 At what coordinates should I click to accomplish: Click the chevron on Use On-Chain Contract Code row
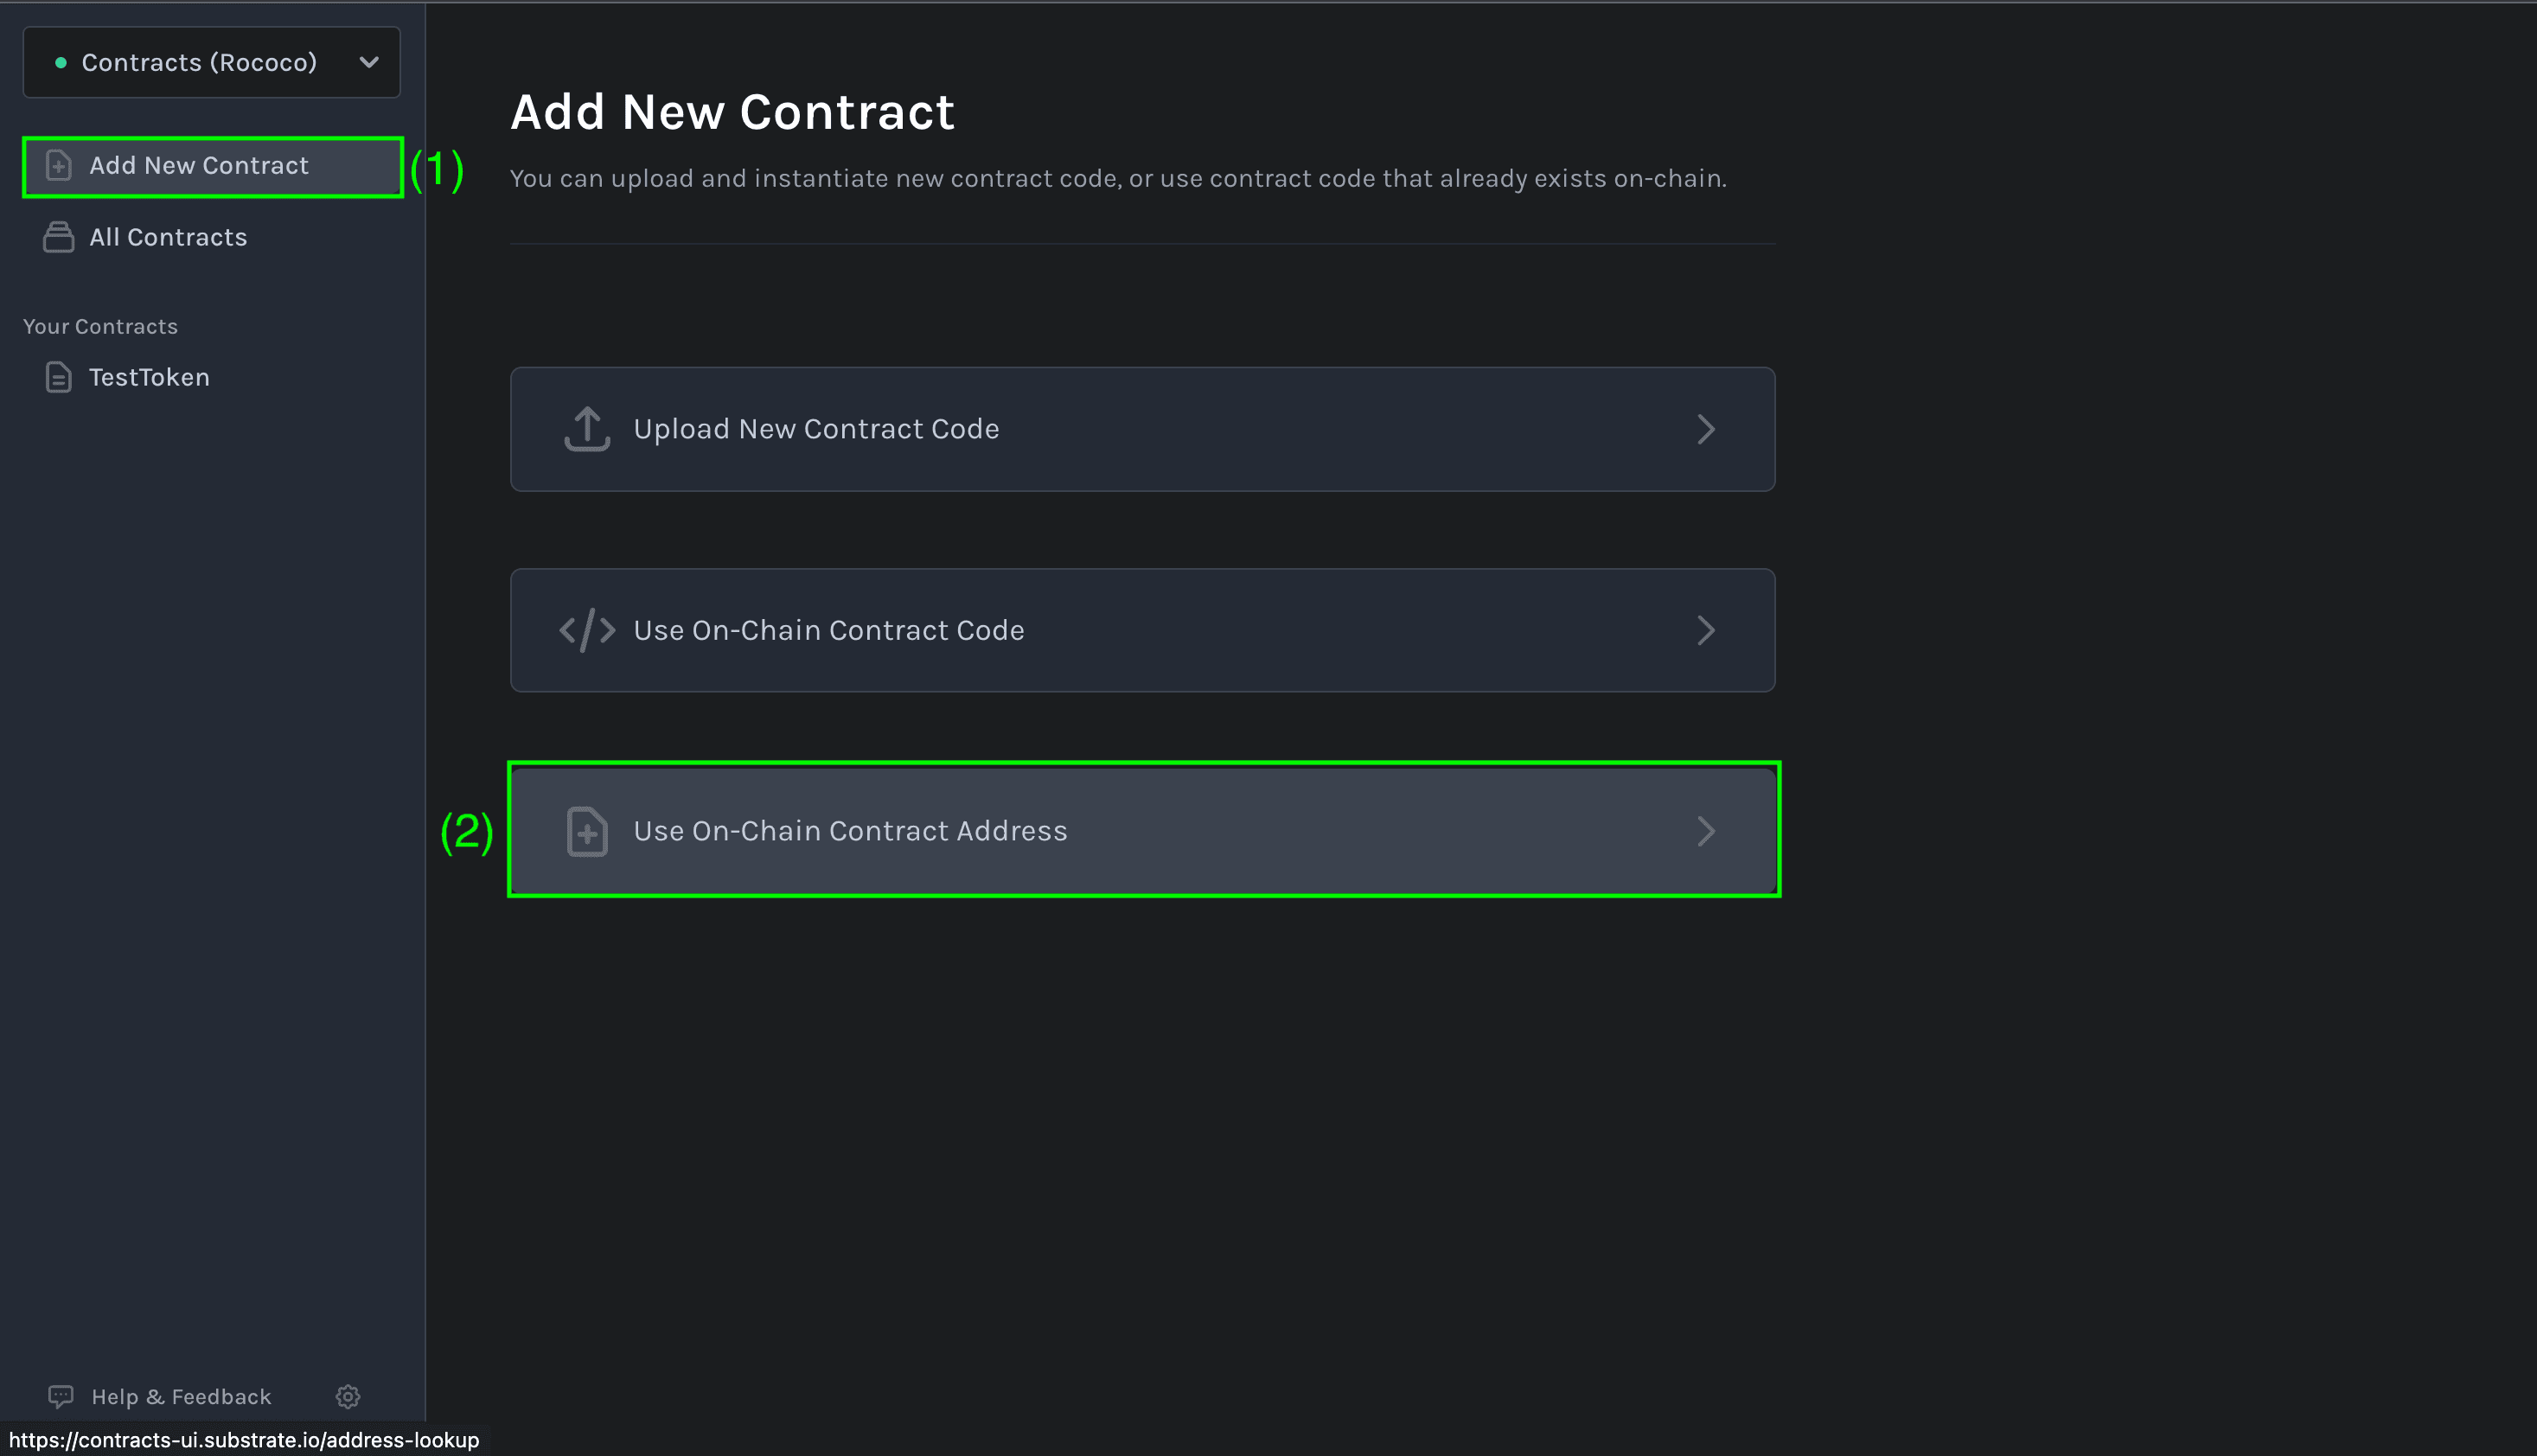1706,630
